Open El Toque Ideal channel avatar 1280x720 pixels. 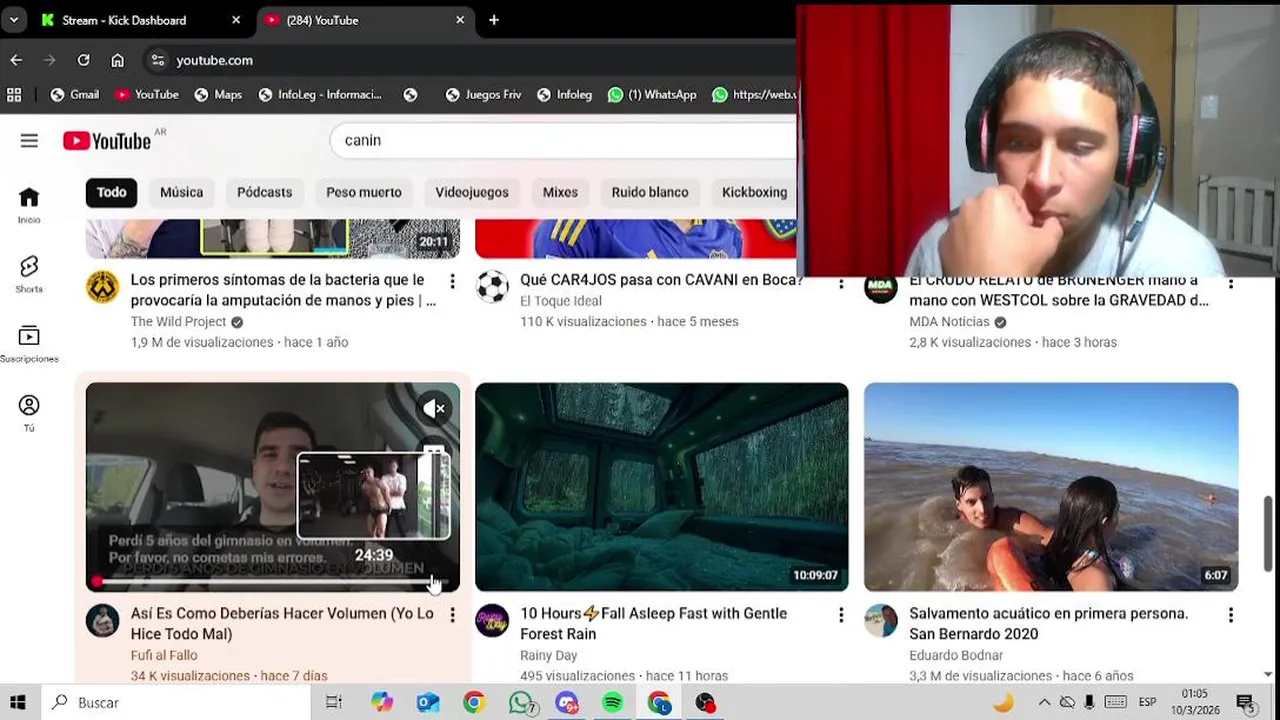pyautogui.click(x=492, y=287)
